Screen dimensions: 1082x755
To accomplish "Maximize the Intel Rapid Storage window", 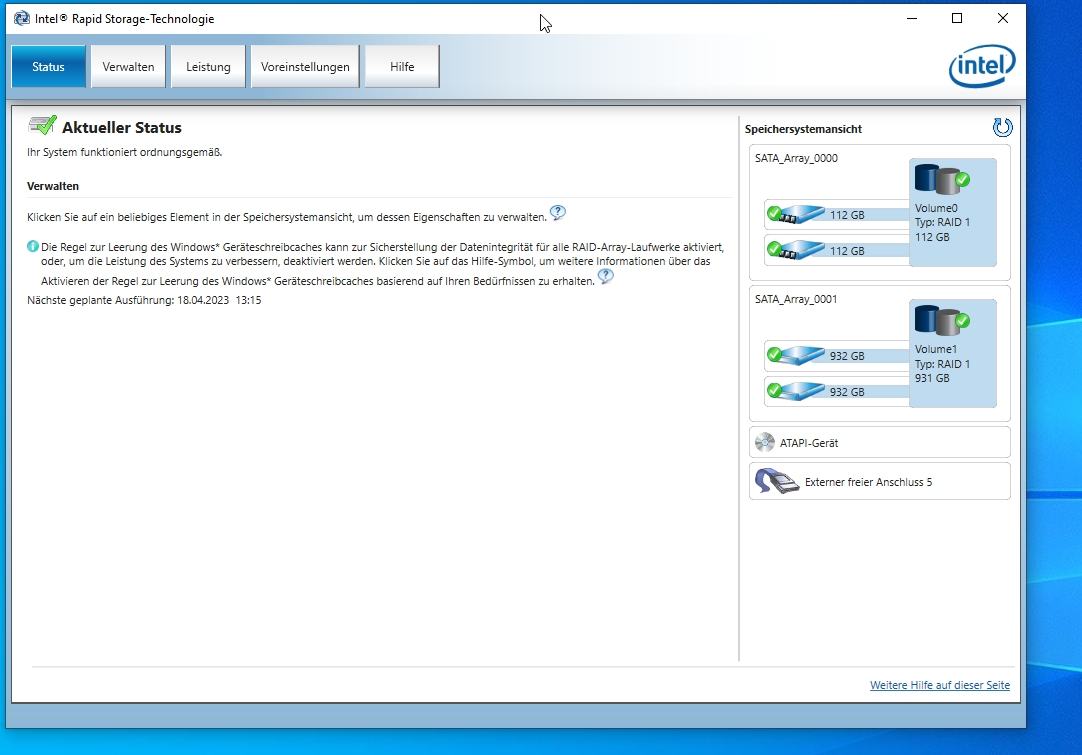I will pyautogui.click(x=956, y=19).
